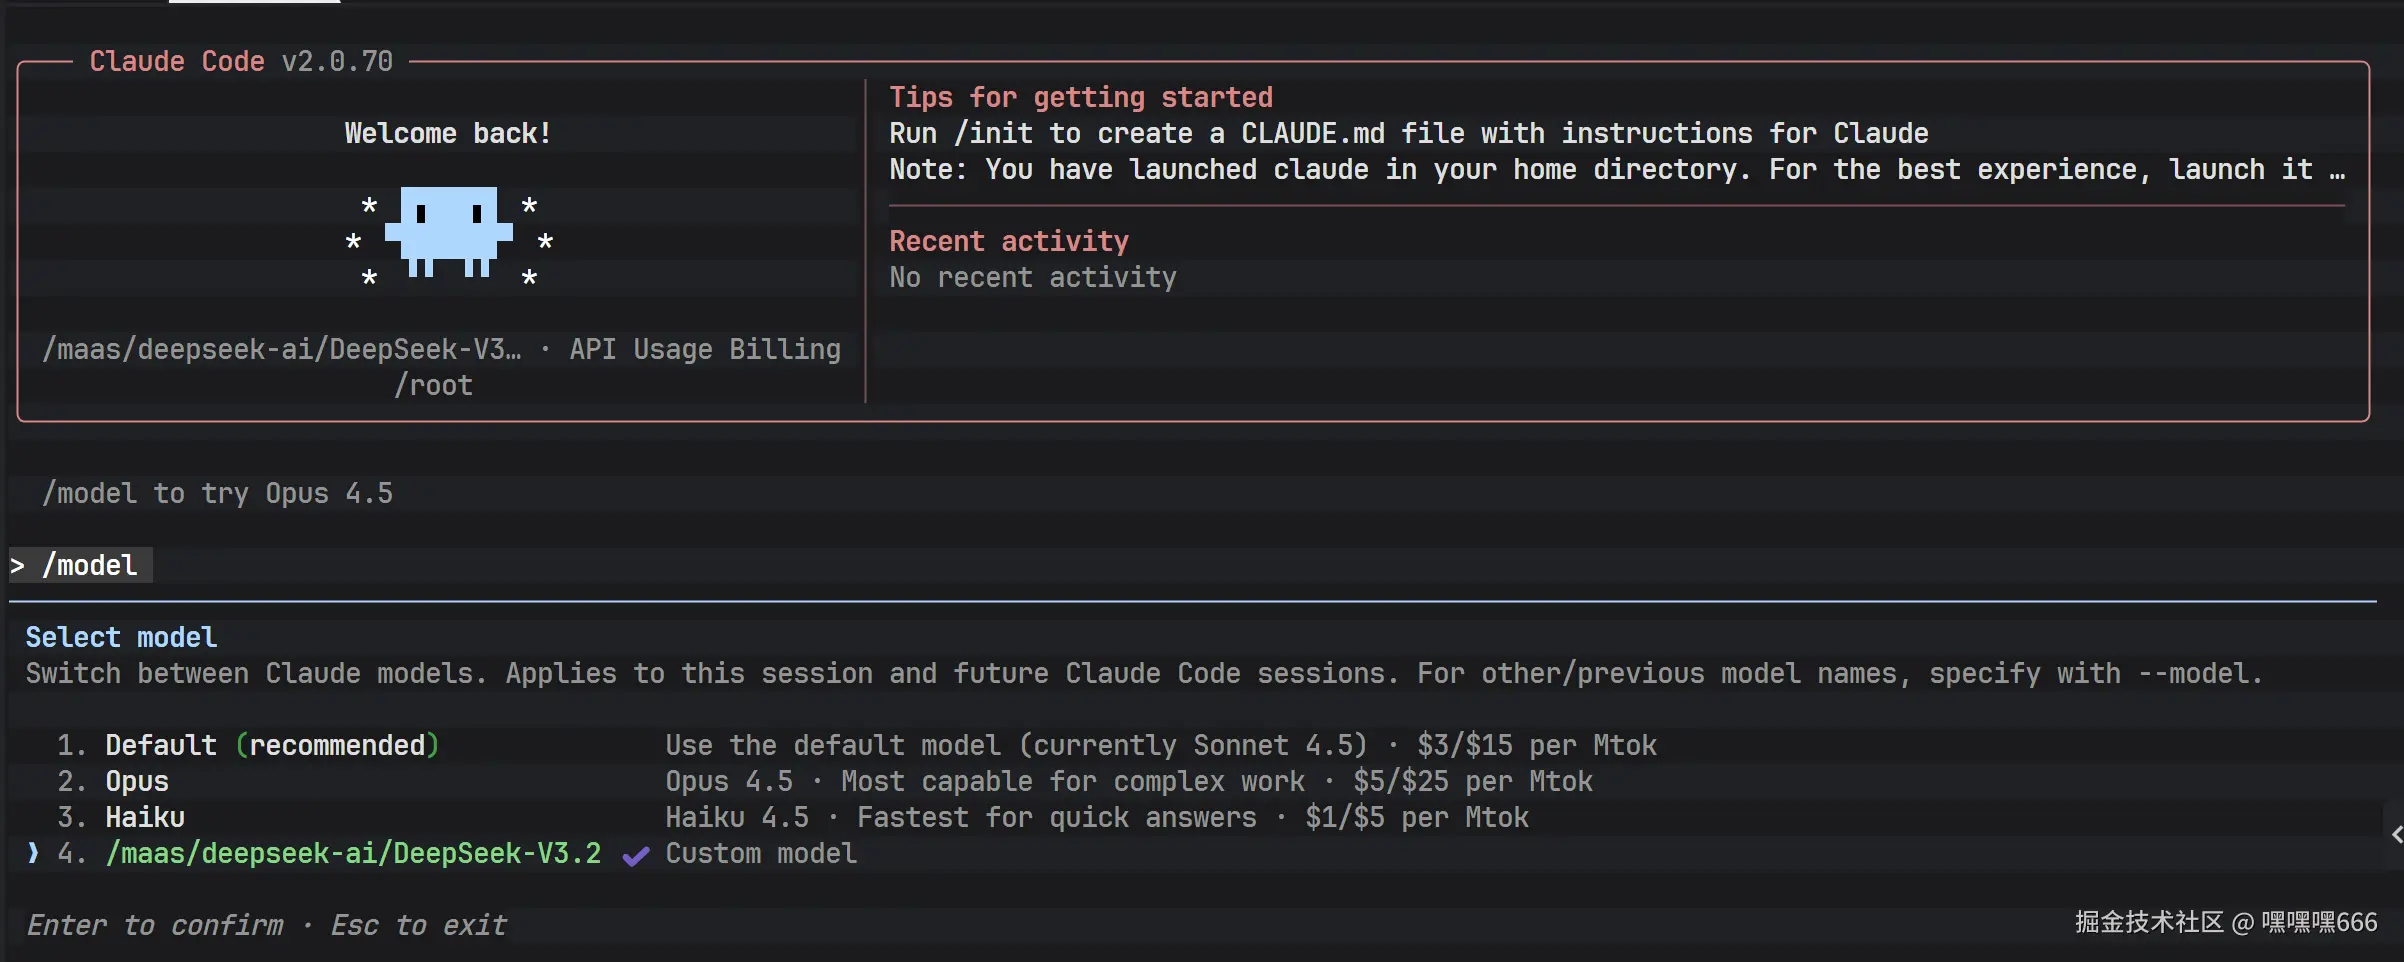Click the blue pixel-art Claude mascot
Viewport: 2404px width, 962px height.
(x=448, y=231)
